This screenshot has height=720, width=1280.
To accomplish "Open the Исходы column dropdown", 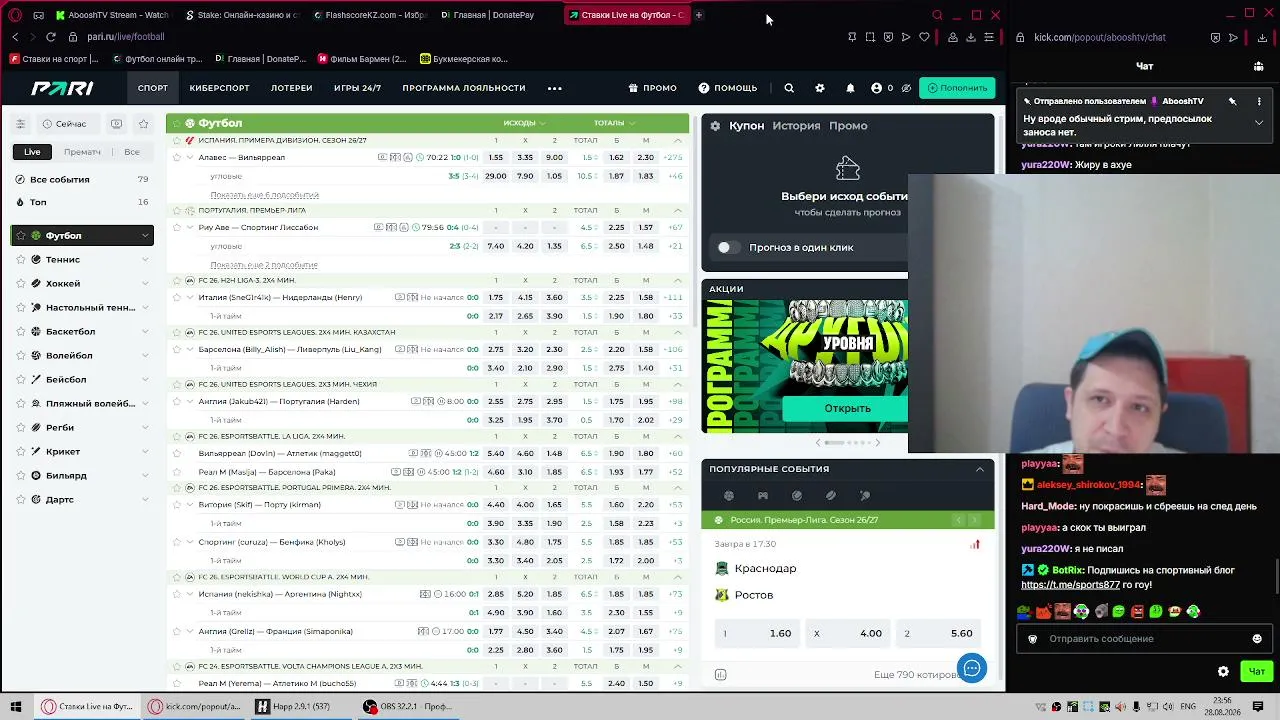I will coord(524,123).
